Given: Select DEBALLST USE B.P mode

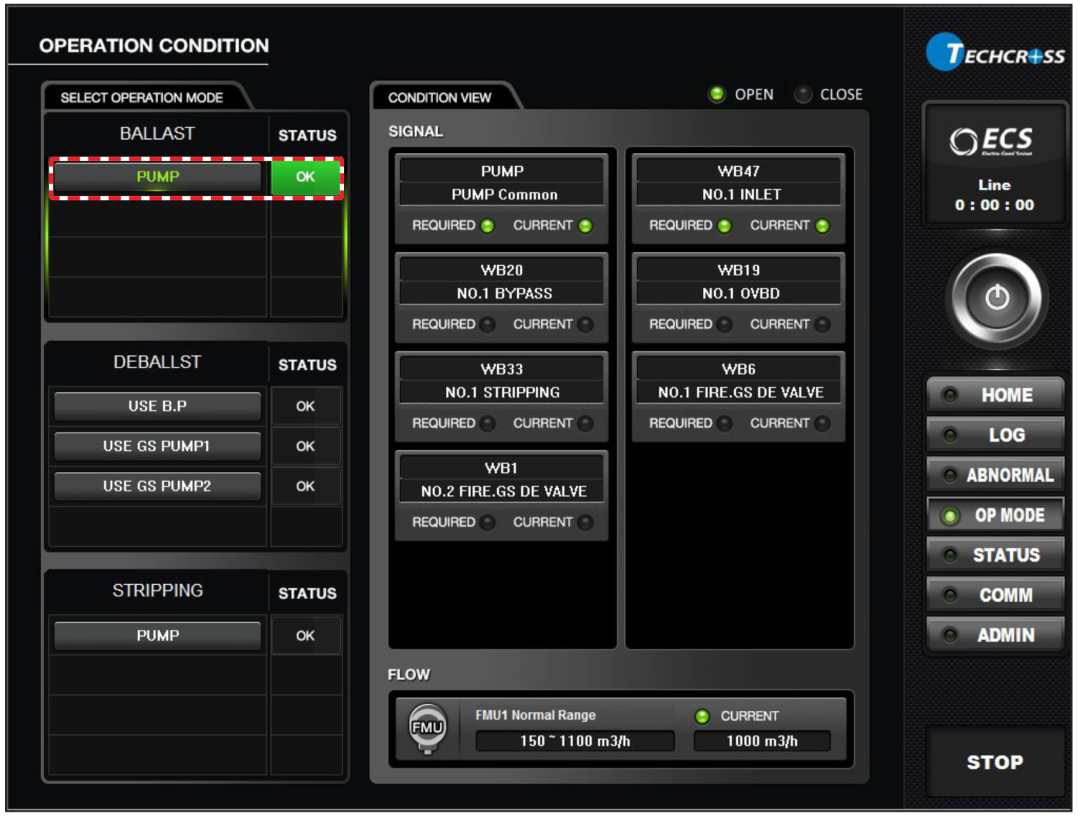Looking at the screenshot, I should pos(157,407).
